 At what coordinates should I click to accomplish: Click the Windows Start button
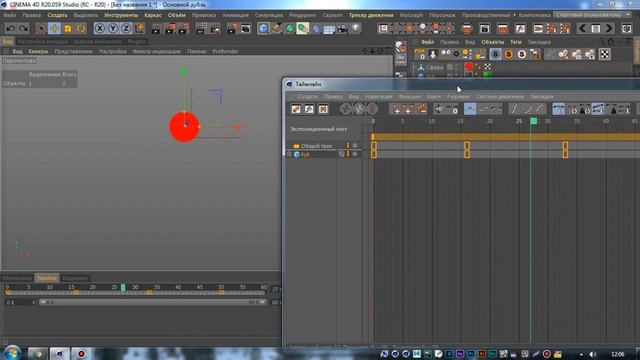[x=12, y=353]
